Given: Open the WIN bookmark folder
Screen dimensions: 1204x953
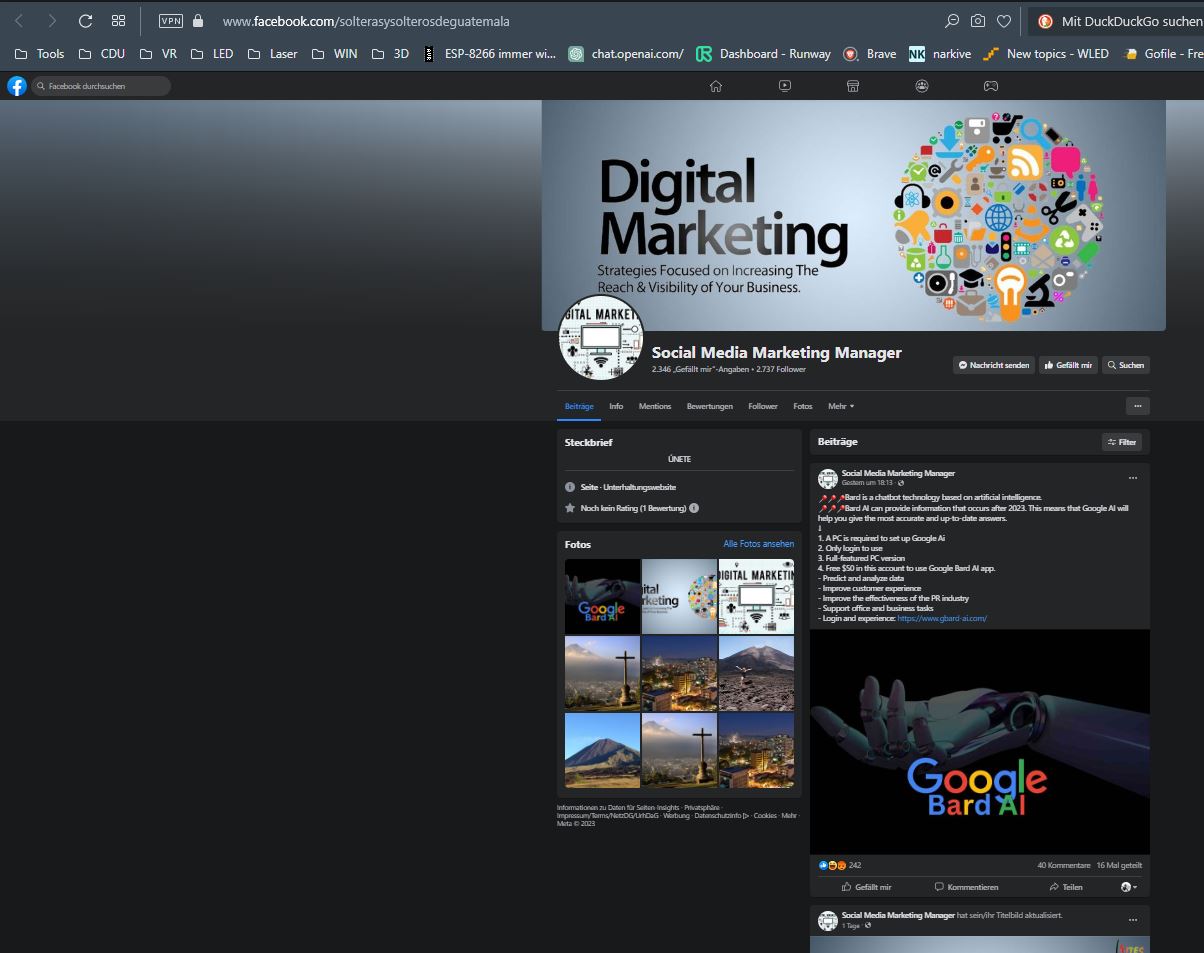Looking at the screenshot, I should (335, 54).
